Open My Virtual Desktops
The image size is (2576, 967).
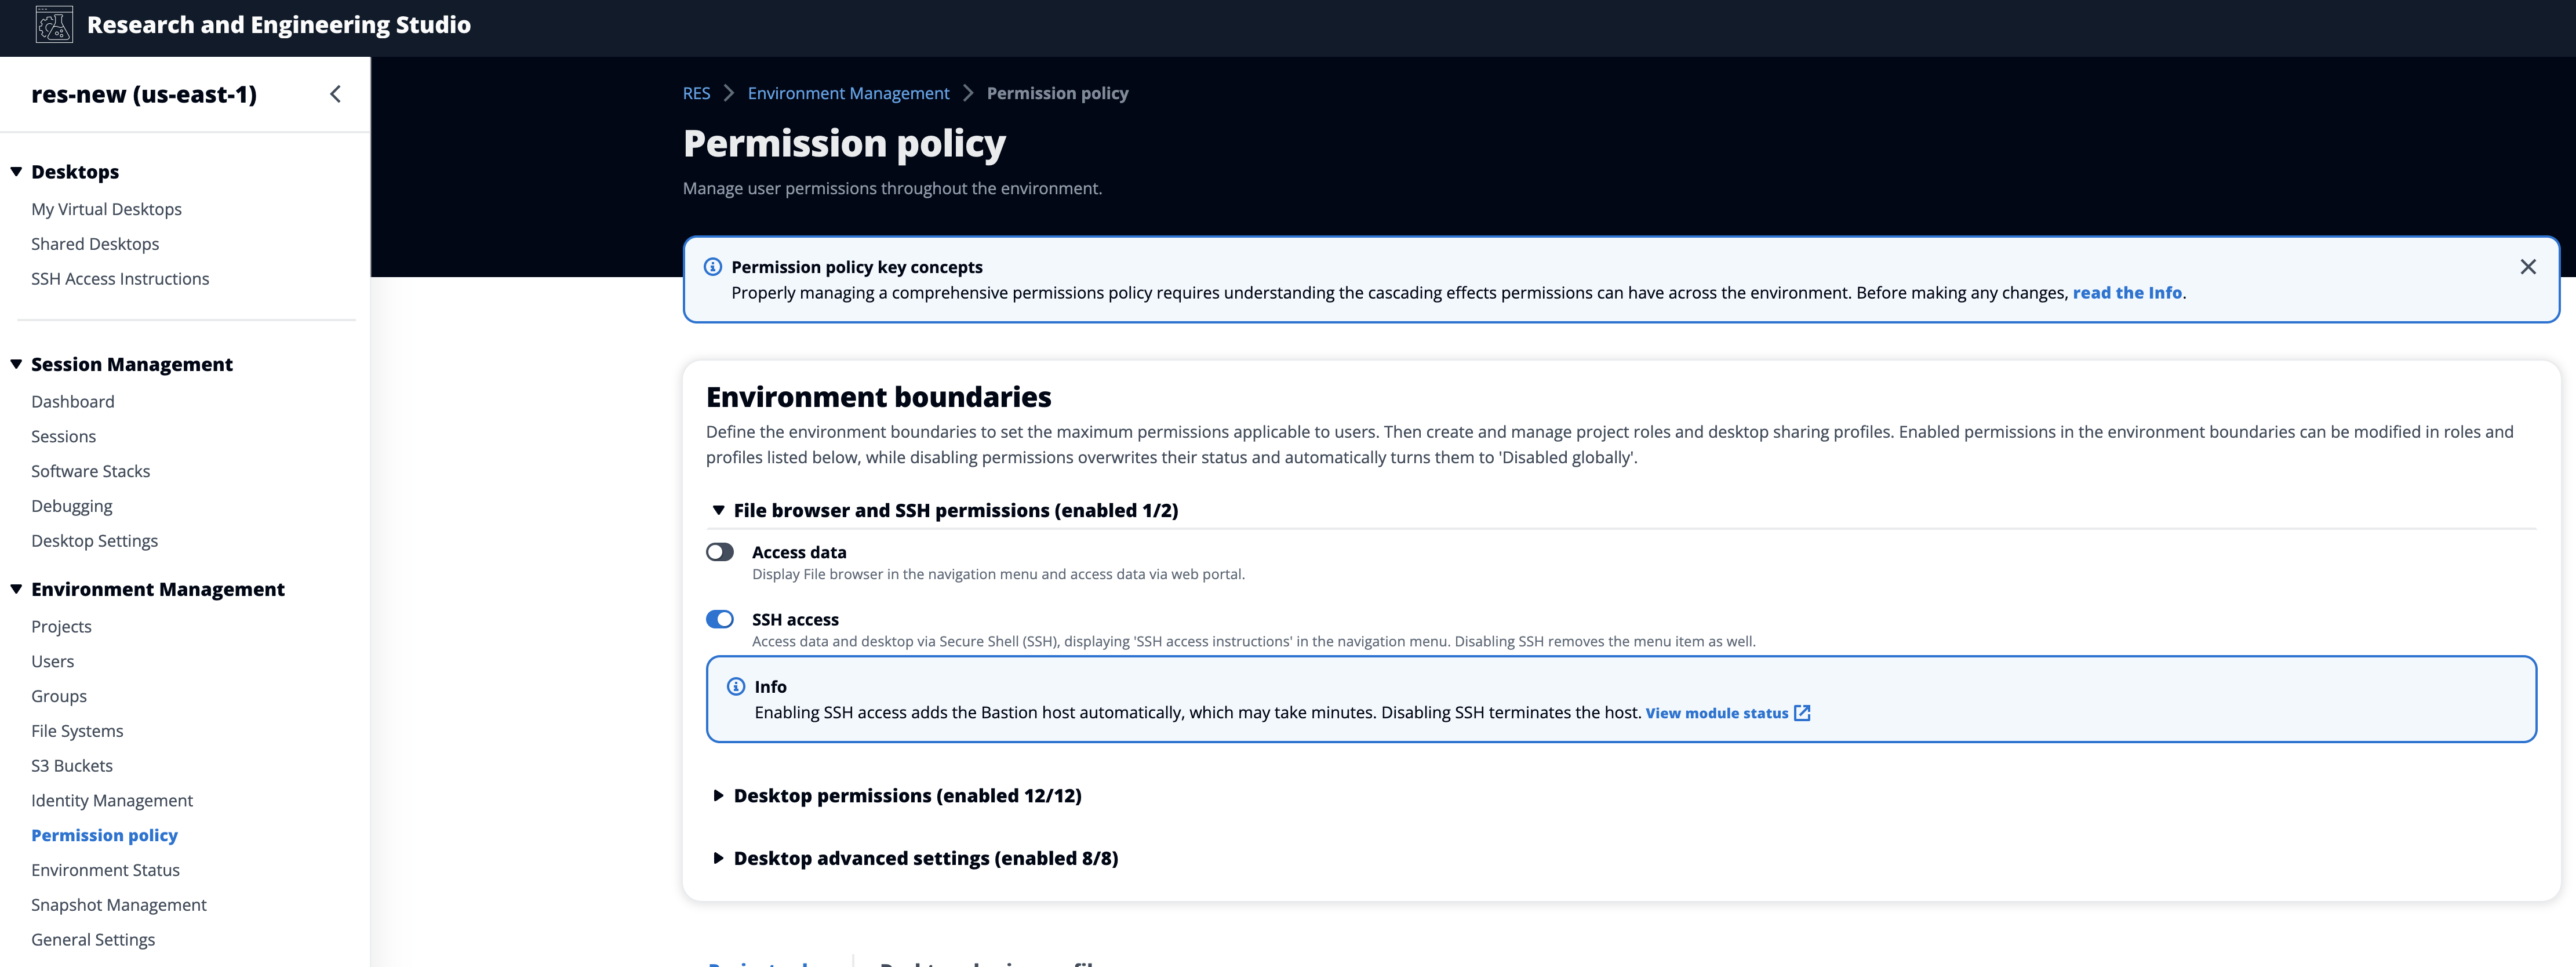106,208
